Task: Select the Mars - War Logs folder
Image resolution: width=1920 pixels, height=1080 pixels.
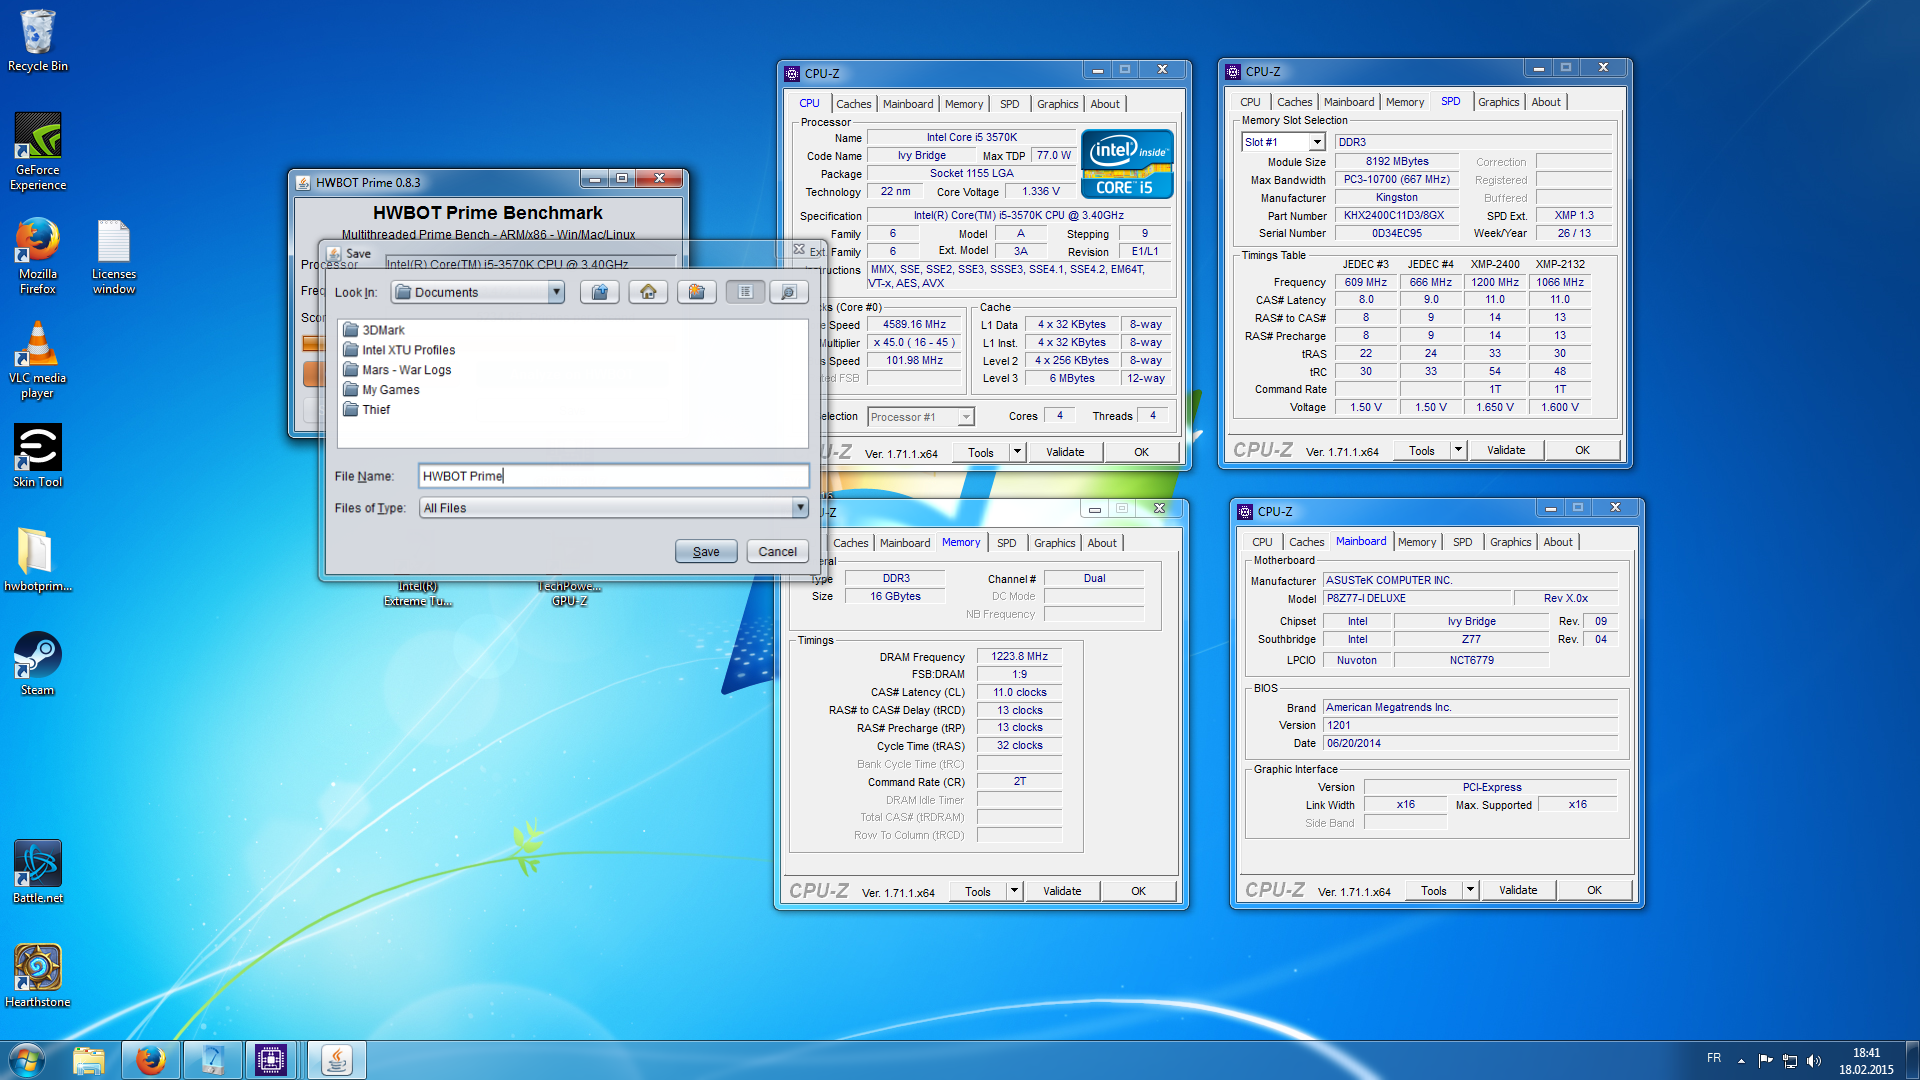Action: (x=397, y=370)
